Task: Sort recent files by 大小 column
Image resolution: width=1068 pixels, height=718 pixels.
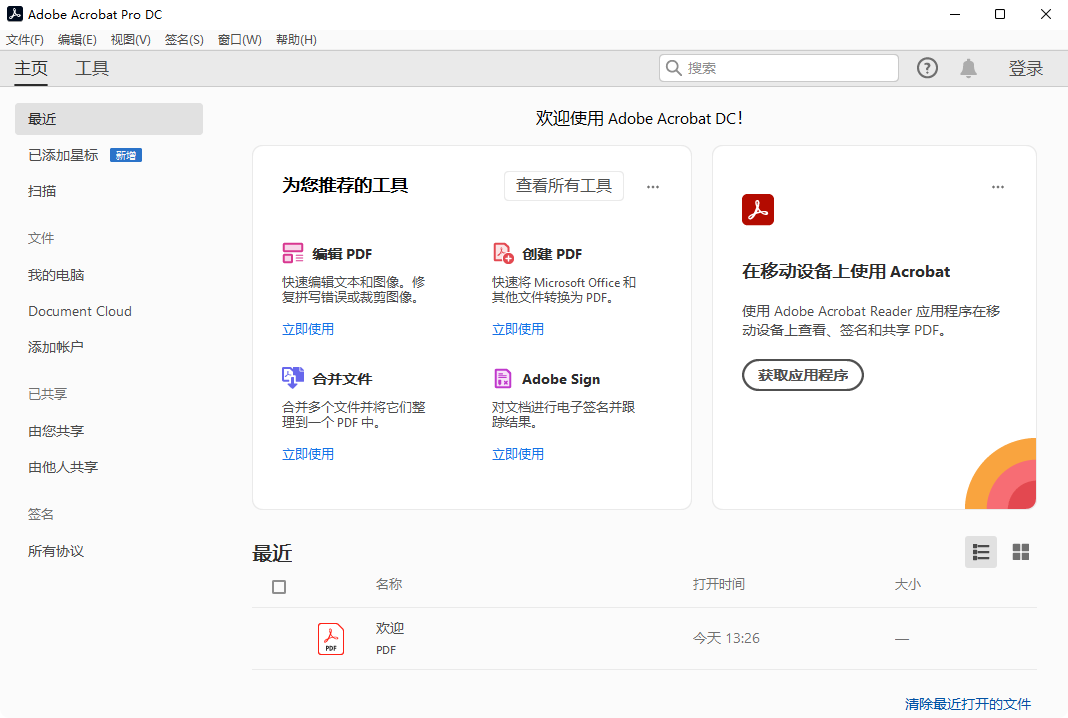Action: (x=907, y=584)
